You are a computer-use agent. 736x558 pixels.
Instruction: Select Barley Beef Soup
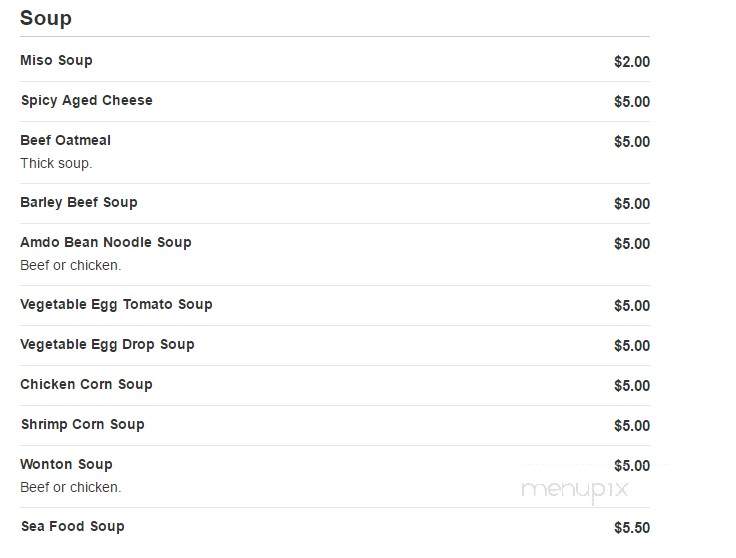[x=79, y=202]
